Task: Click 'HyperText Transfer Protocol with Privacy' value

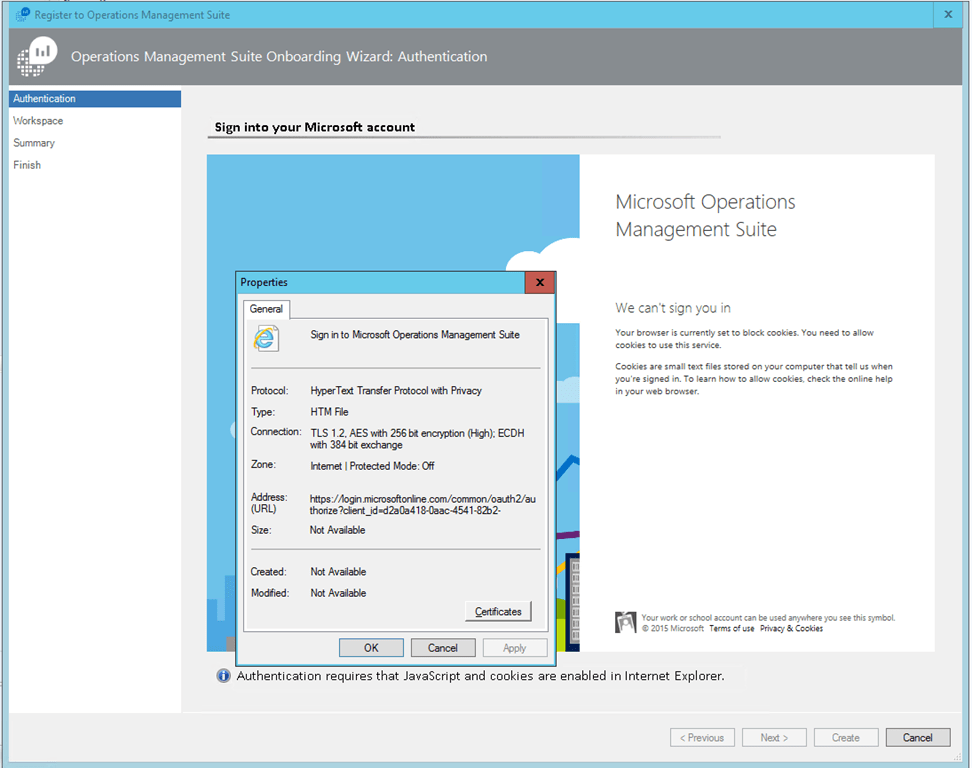Action: 396,391
